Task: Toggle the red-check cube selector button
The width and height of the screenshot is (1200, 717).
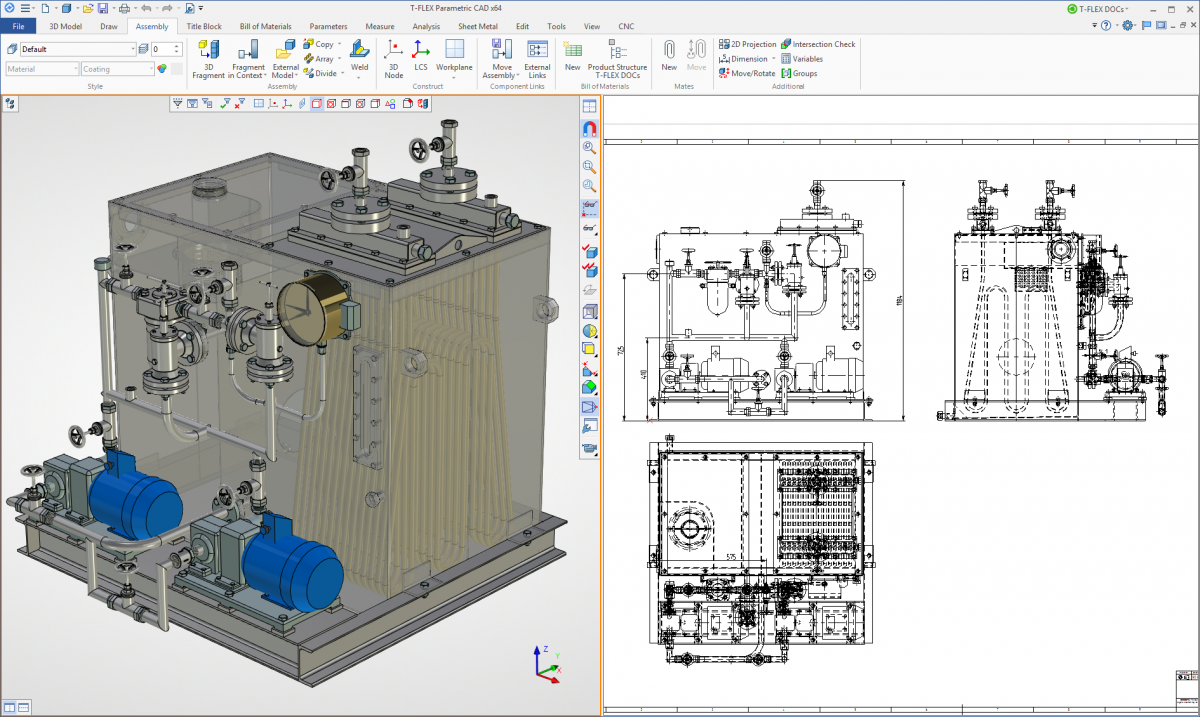Action: tap(589, 250)
